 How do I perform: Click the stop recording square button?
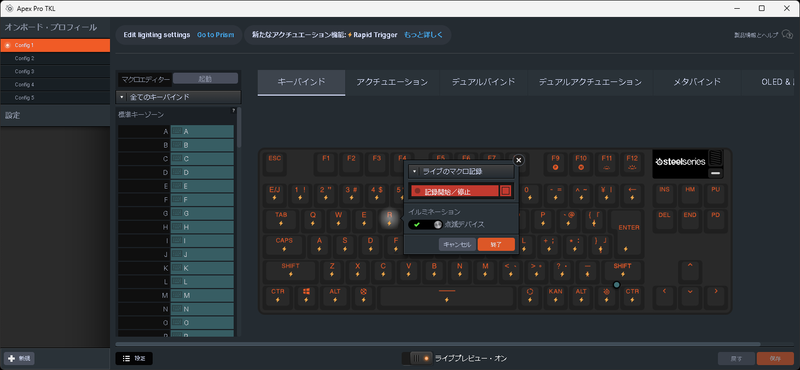pos(506,191)
